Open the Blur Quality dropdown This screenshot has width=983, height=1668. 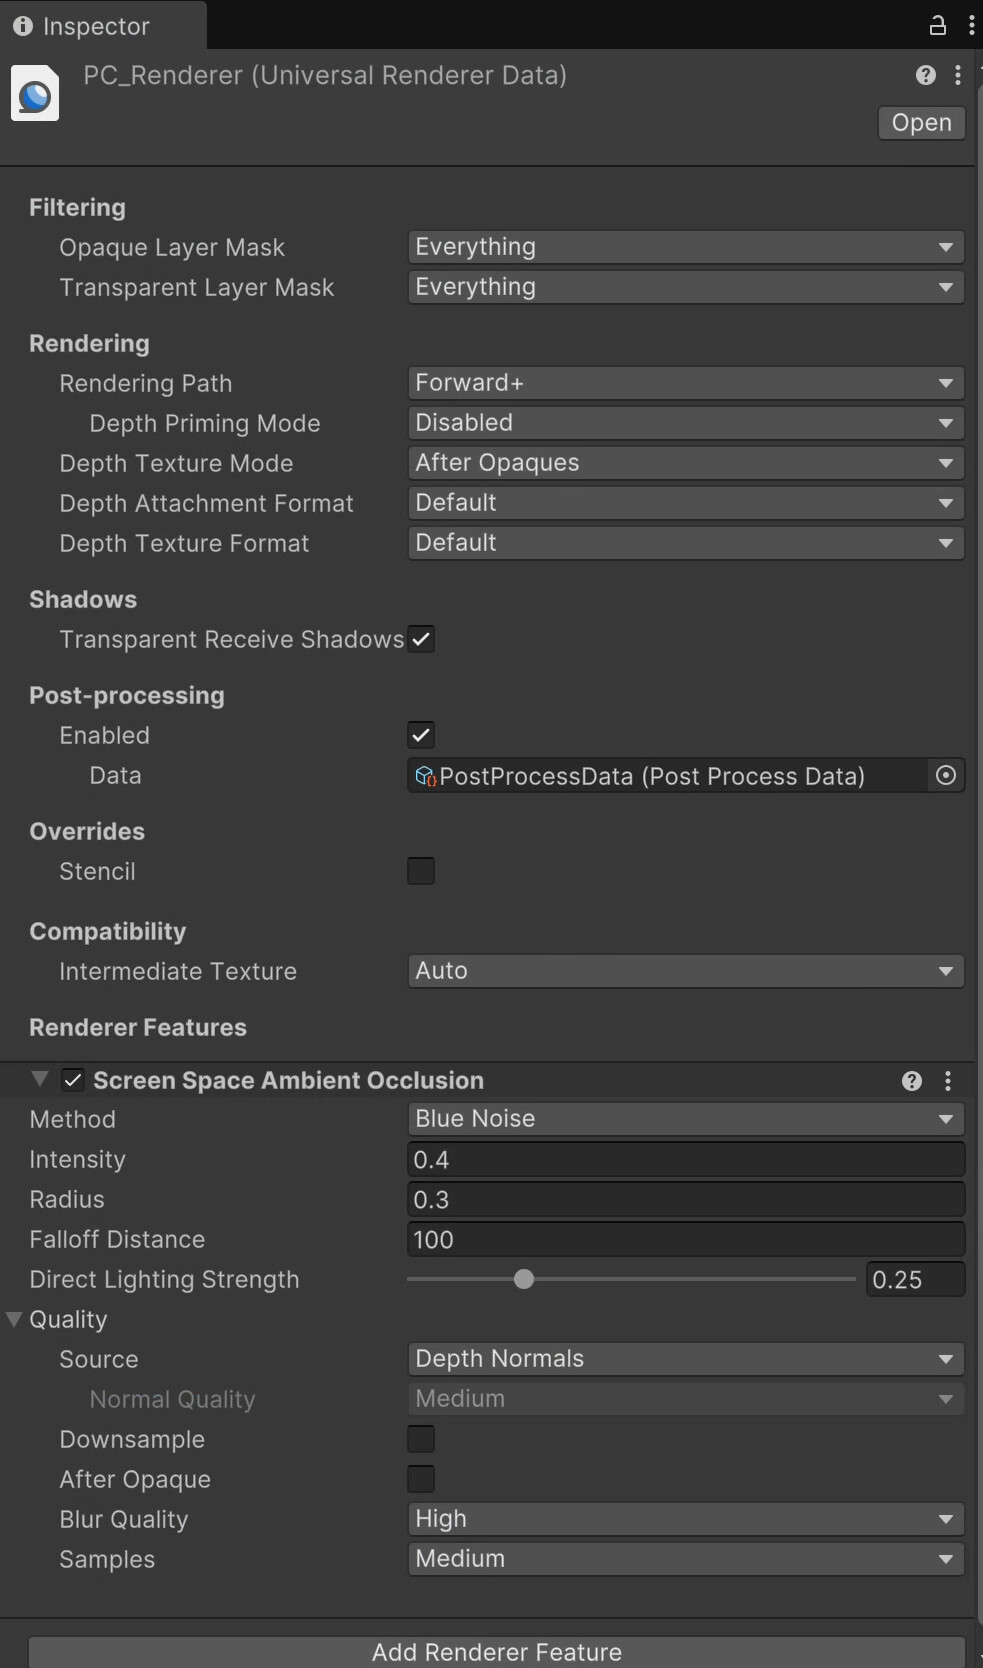(x=686, y=1519)
